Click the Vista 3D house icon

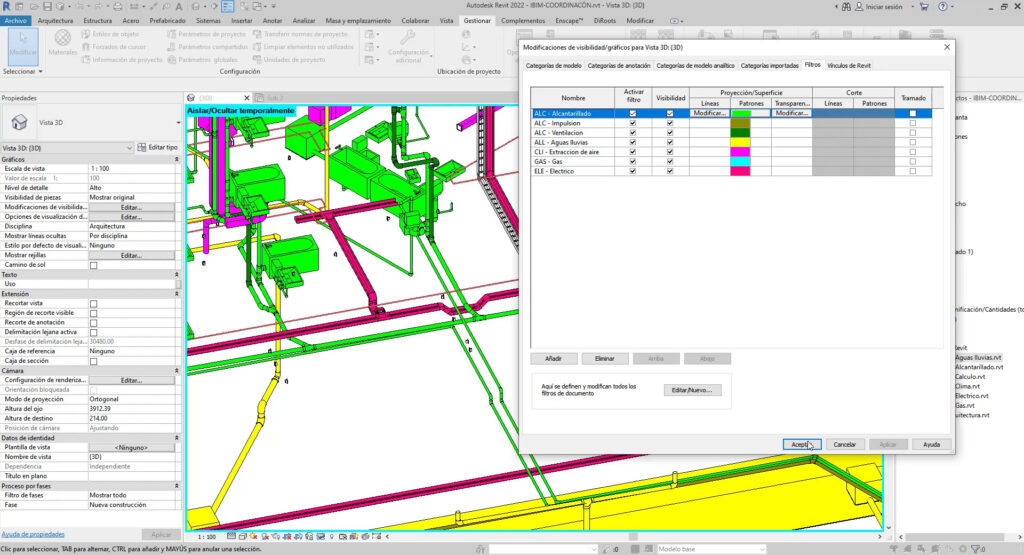tap(19, 120)
